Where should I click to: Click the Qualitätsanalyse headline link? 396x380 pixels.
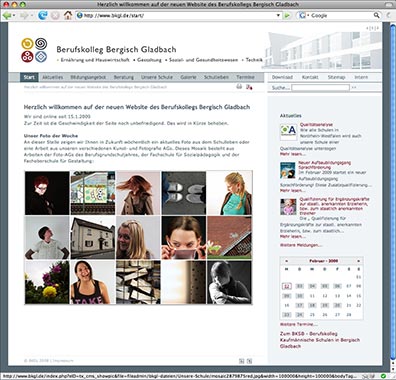(316, 124)
